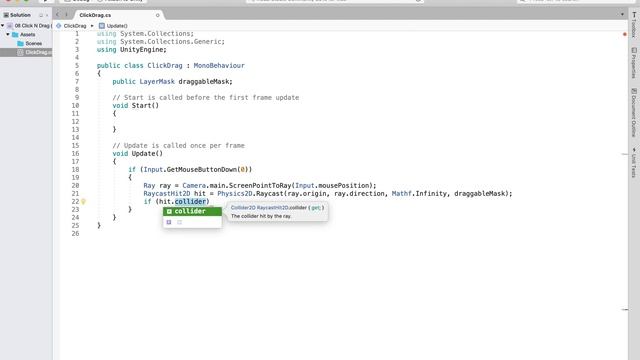Viewport: 640px width, 360px height.
Task: Click the auto-hide icon in the Solution pad header
Action: tap(41, 15)
